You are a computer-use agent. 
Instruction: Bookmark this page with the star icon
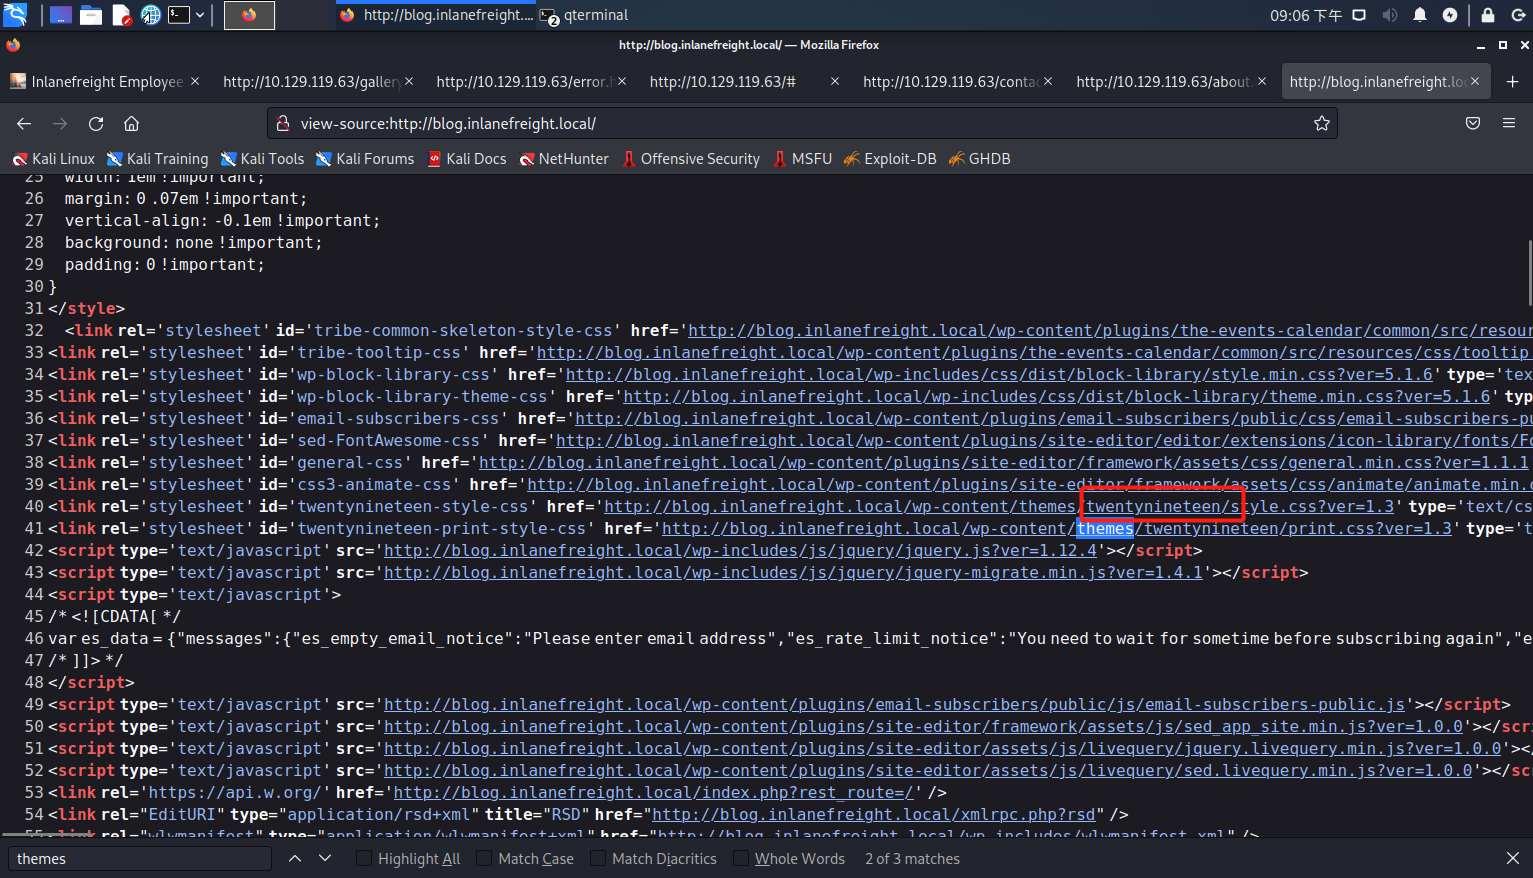[1322, 123]
